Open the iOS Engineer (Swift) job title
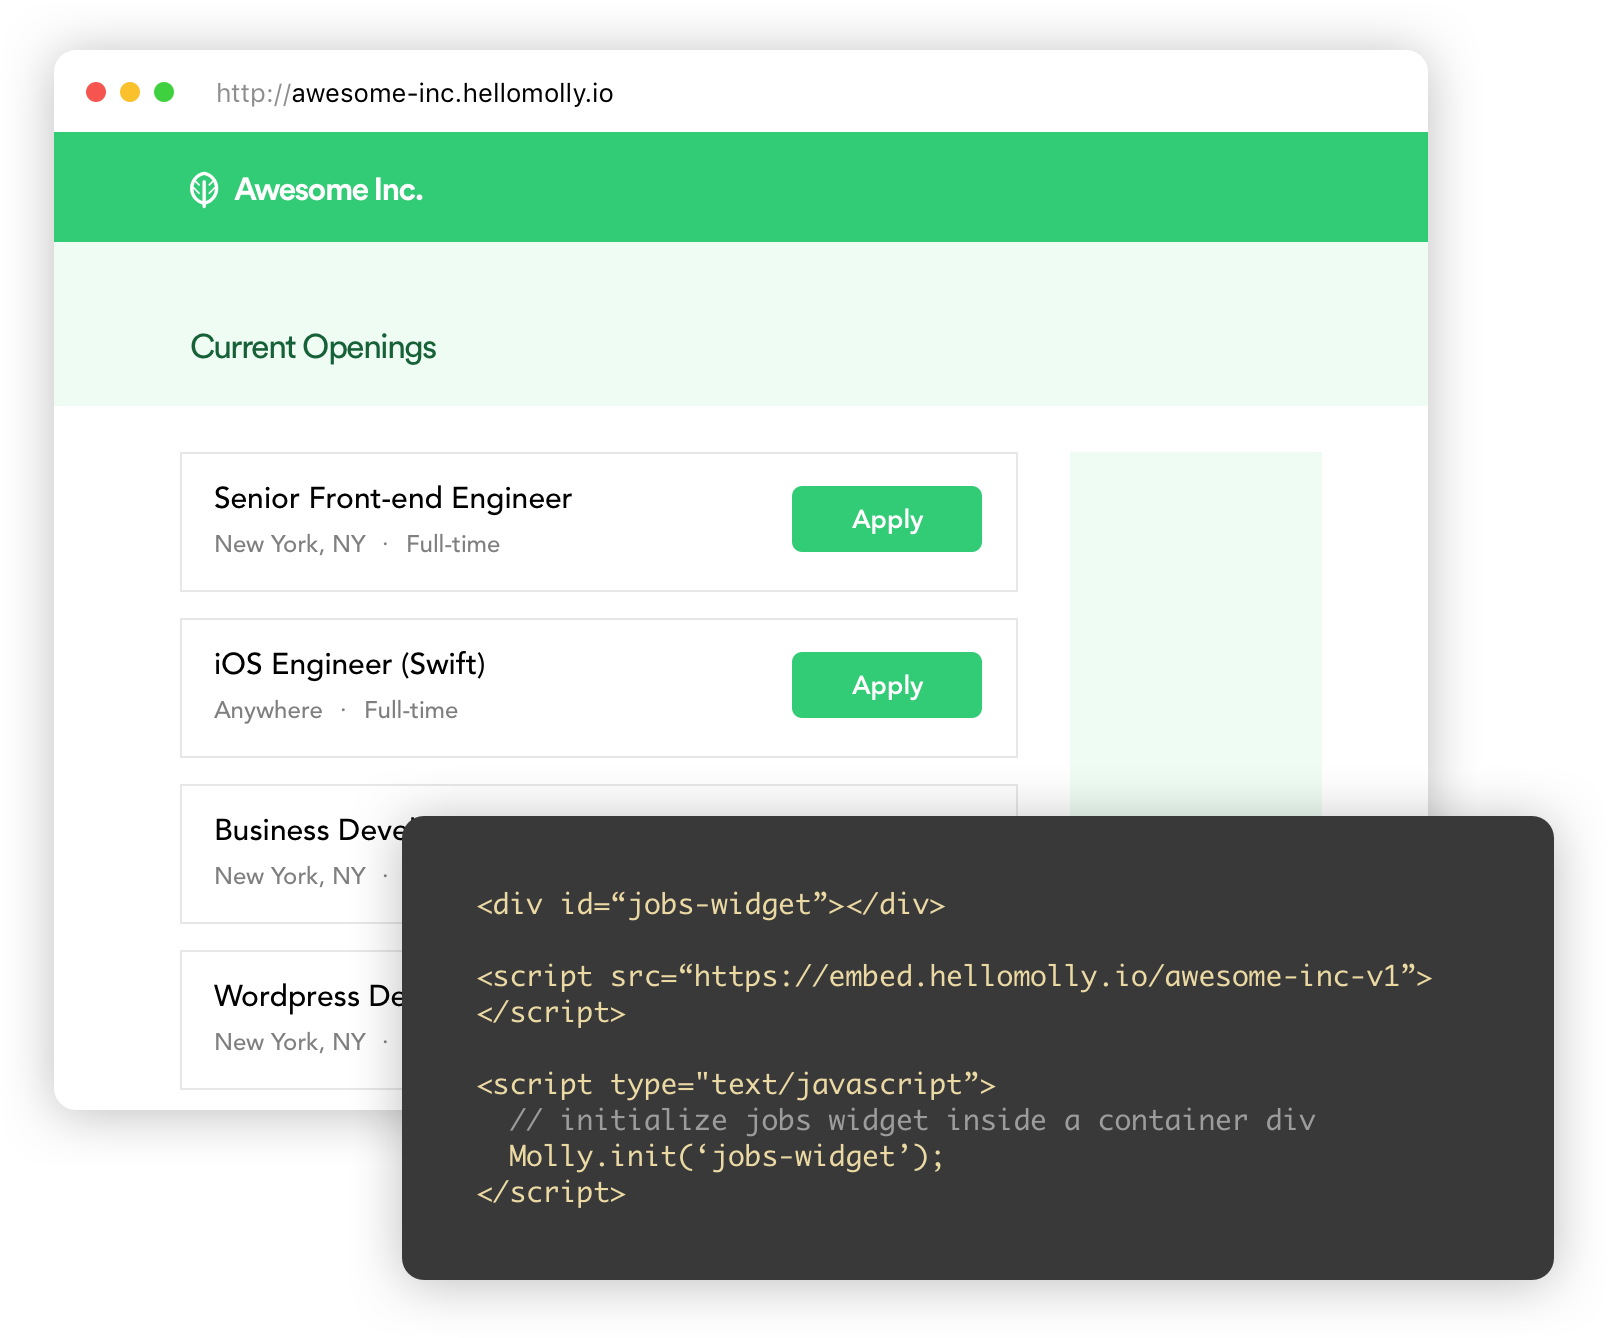 click(350, 664)
